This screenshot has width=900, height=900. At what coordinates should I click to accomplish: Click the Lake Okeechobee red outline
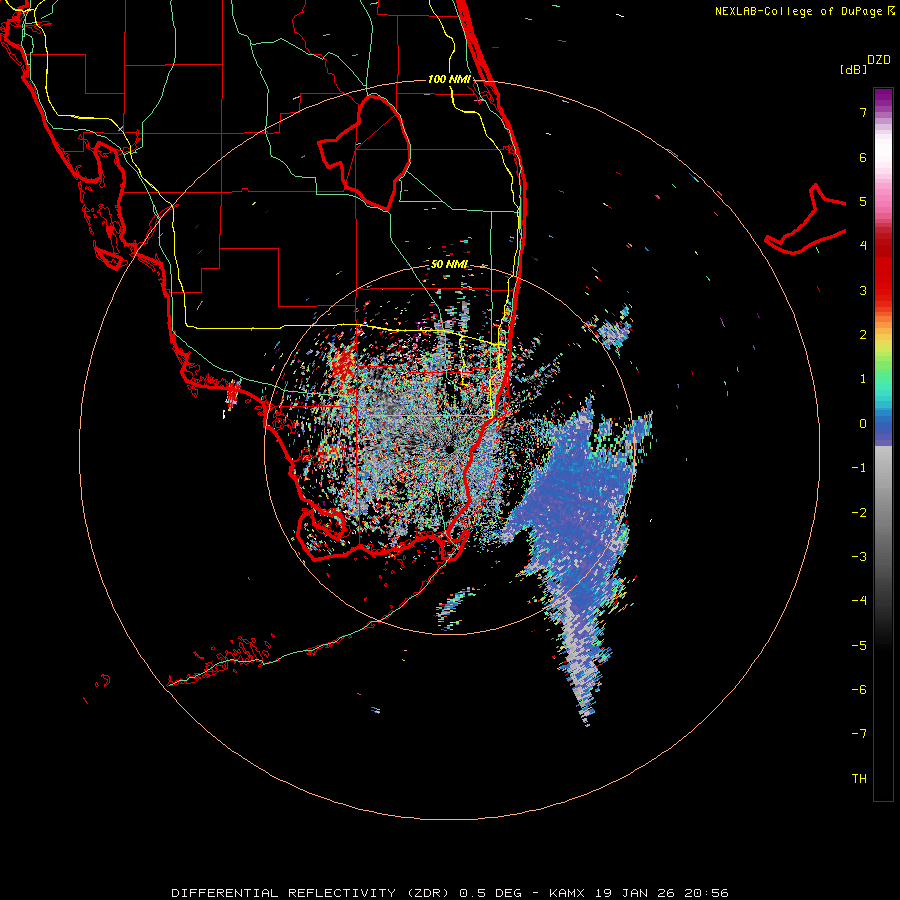coord(364,153)
